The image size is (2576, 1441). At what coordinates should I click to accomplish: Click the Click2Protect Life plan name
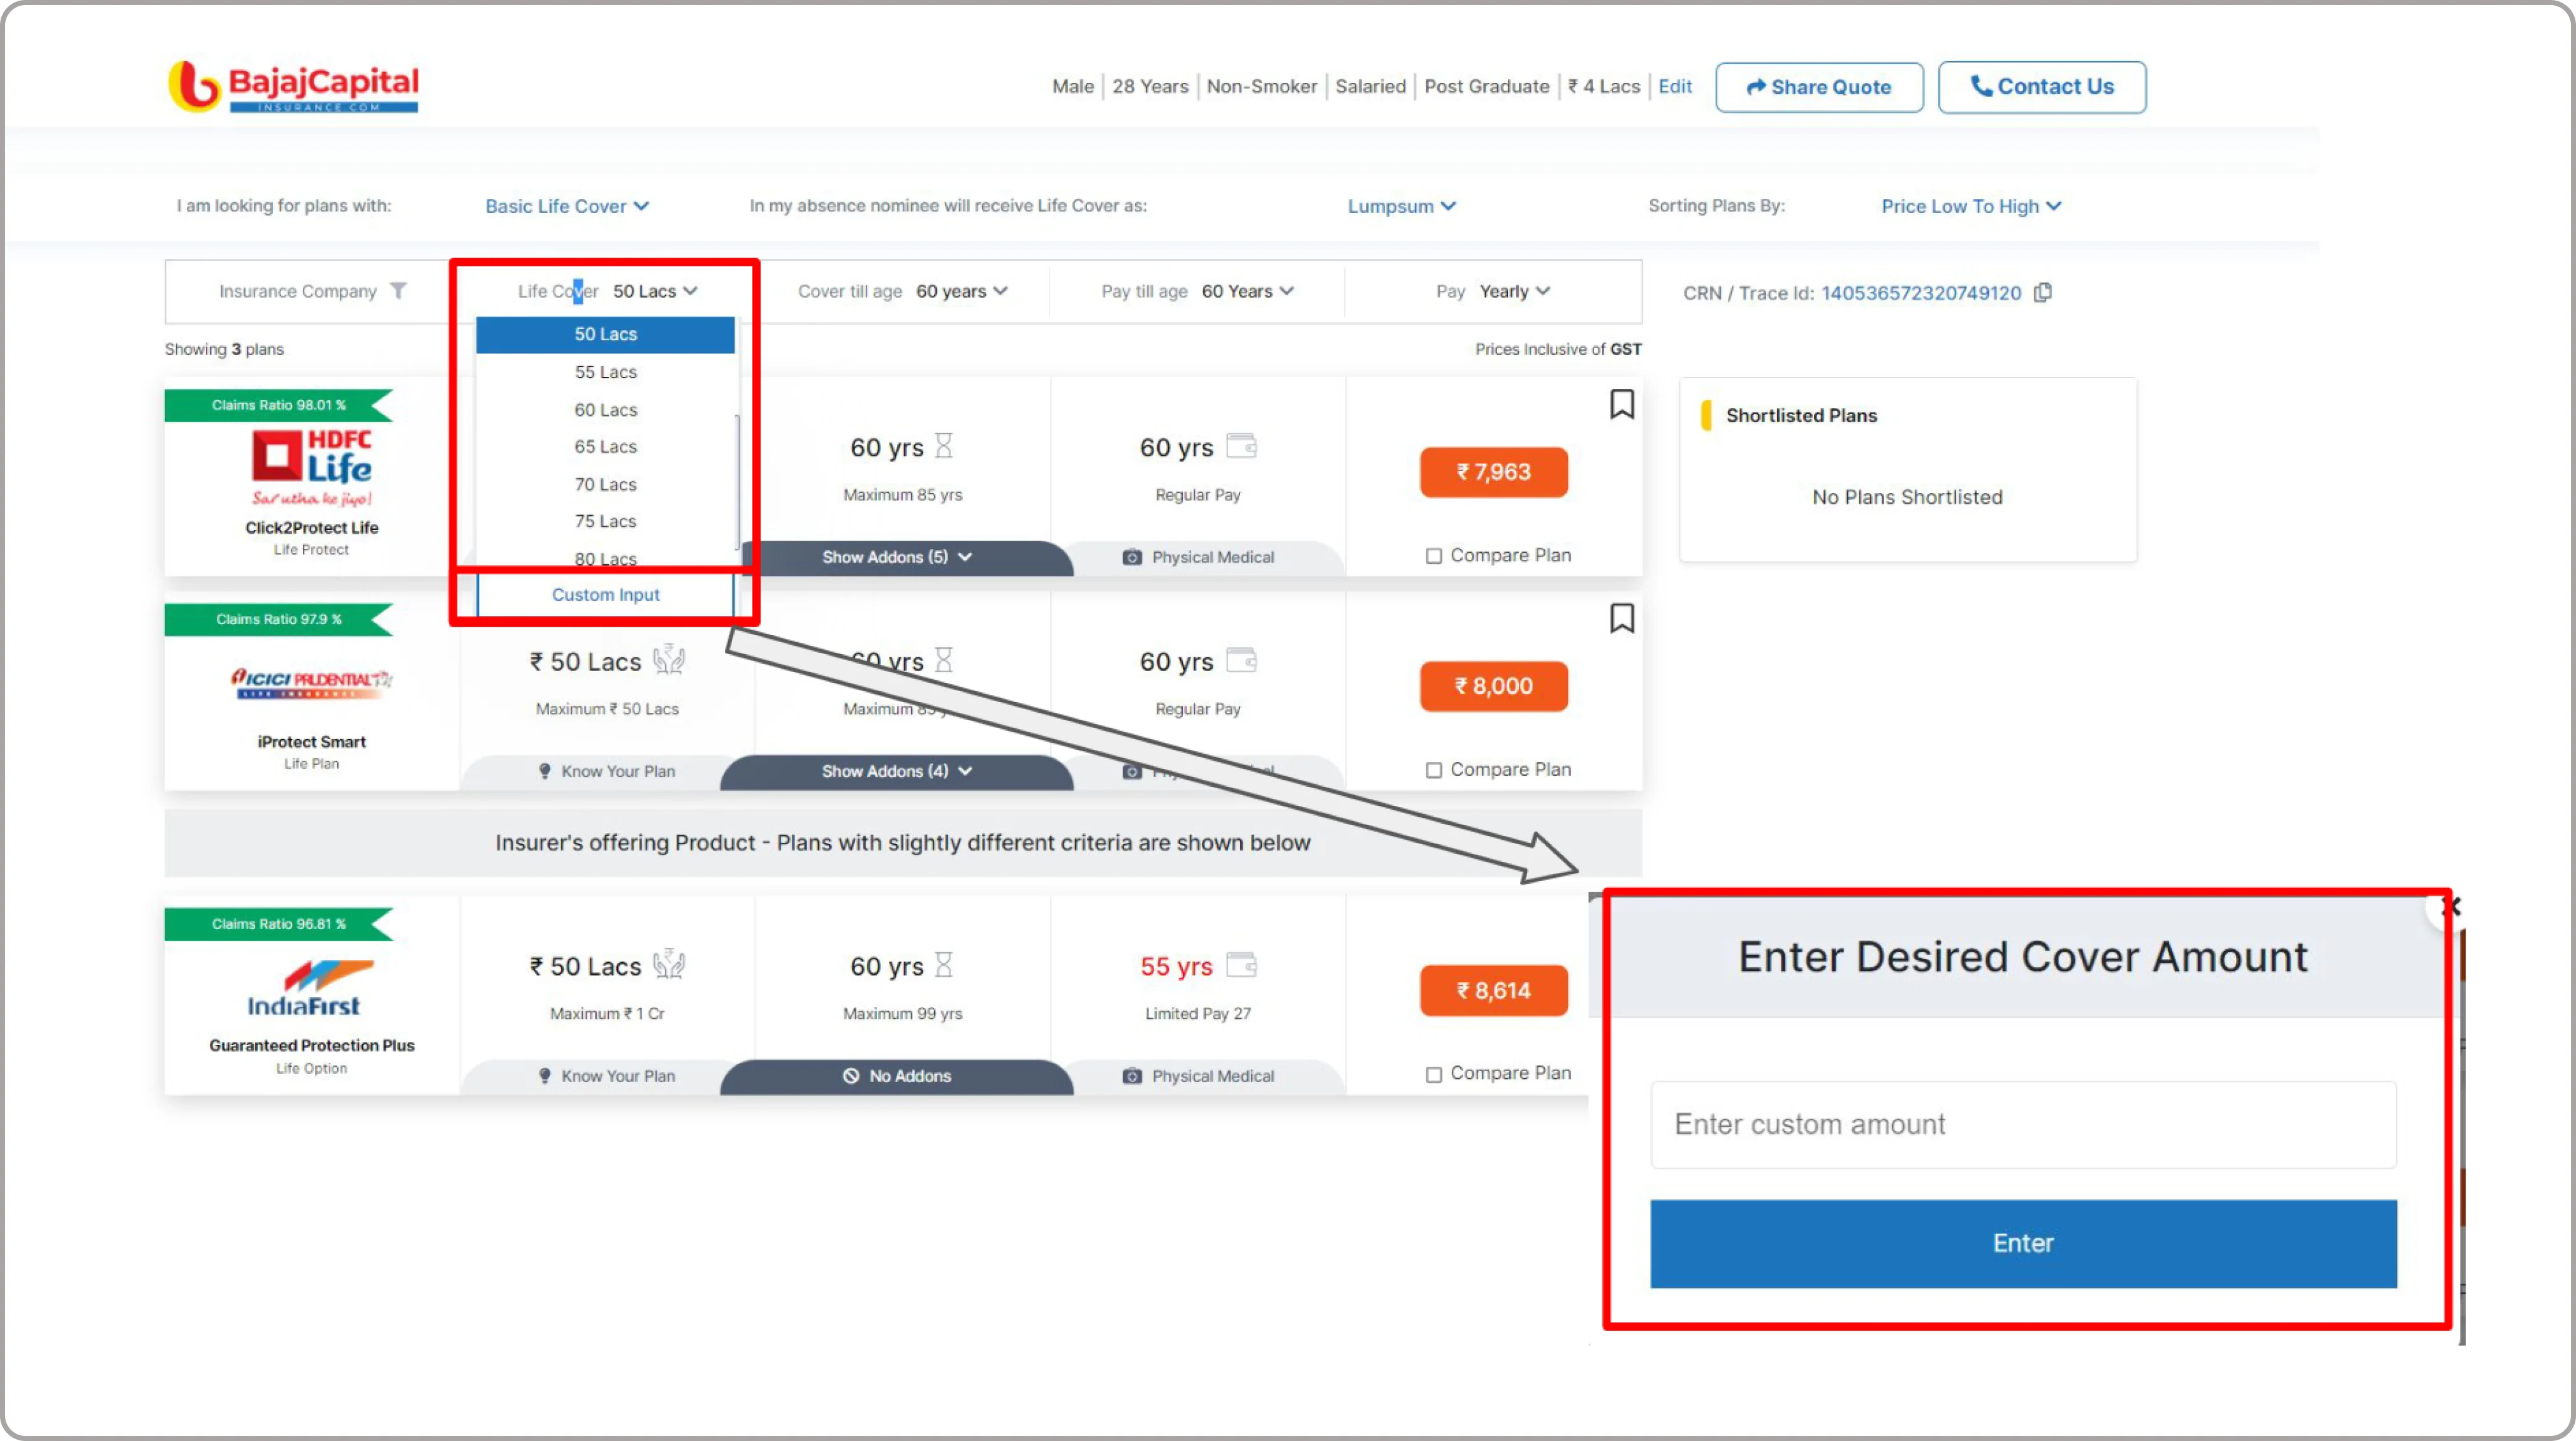click(x=311, y=527)
